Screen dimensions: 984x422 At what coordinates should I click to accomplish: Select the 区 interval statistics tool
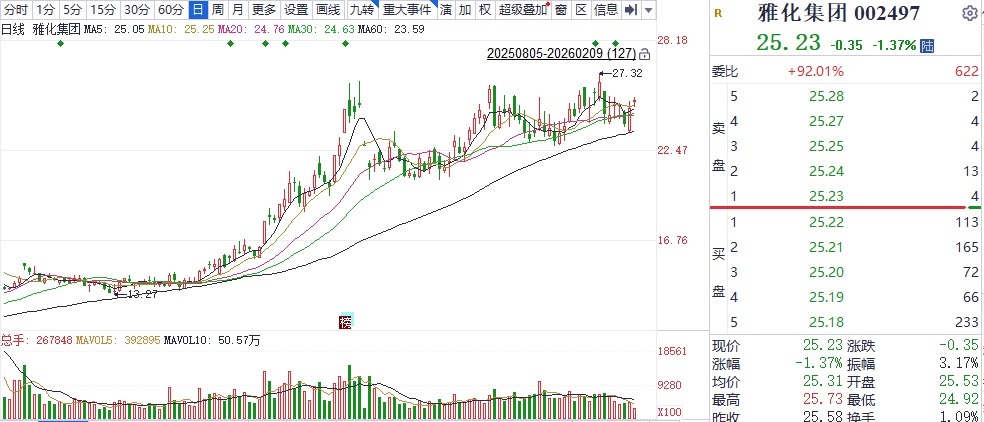[580, 10]
